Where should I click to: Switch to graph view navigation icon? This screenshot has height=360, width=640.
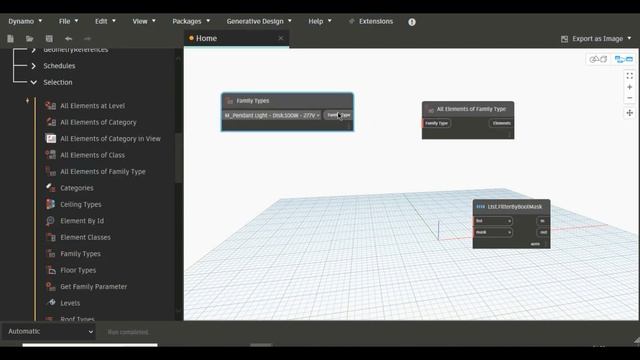click(623, 59)
